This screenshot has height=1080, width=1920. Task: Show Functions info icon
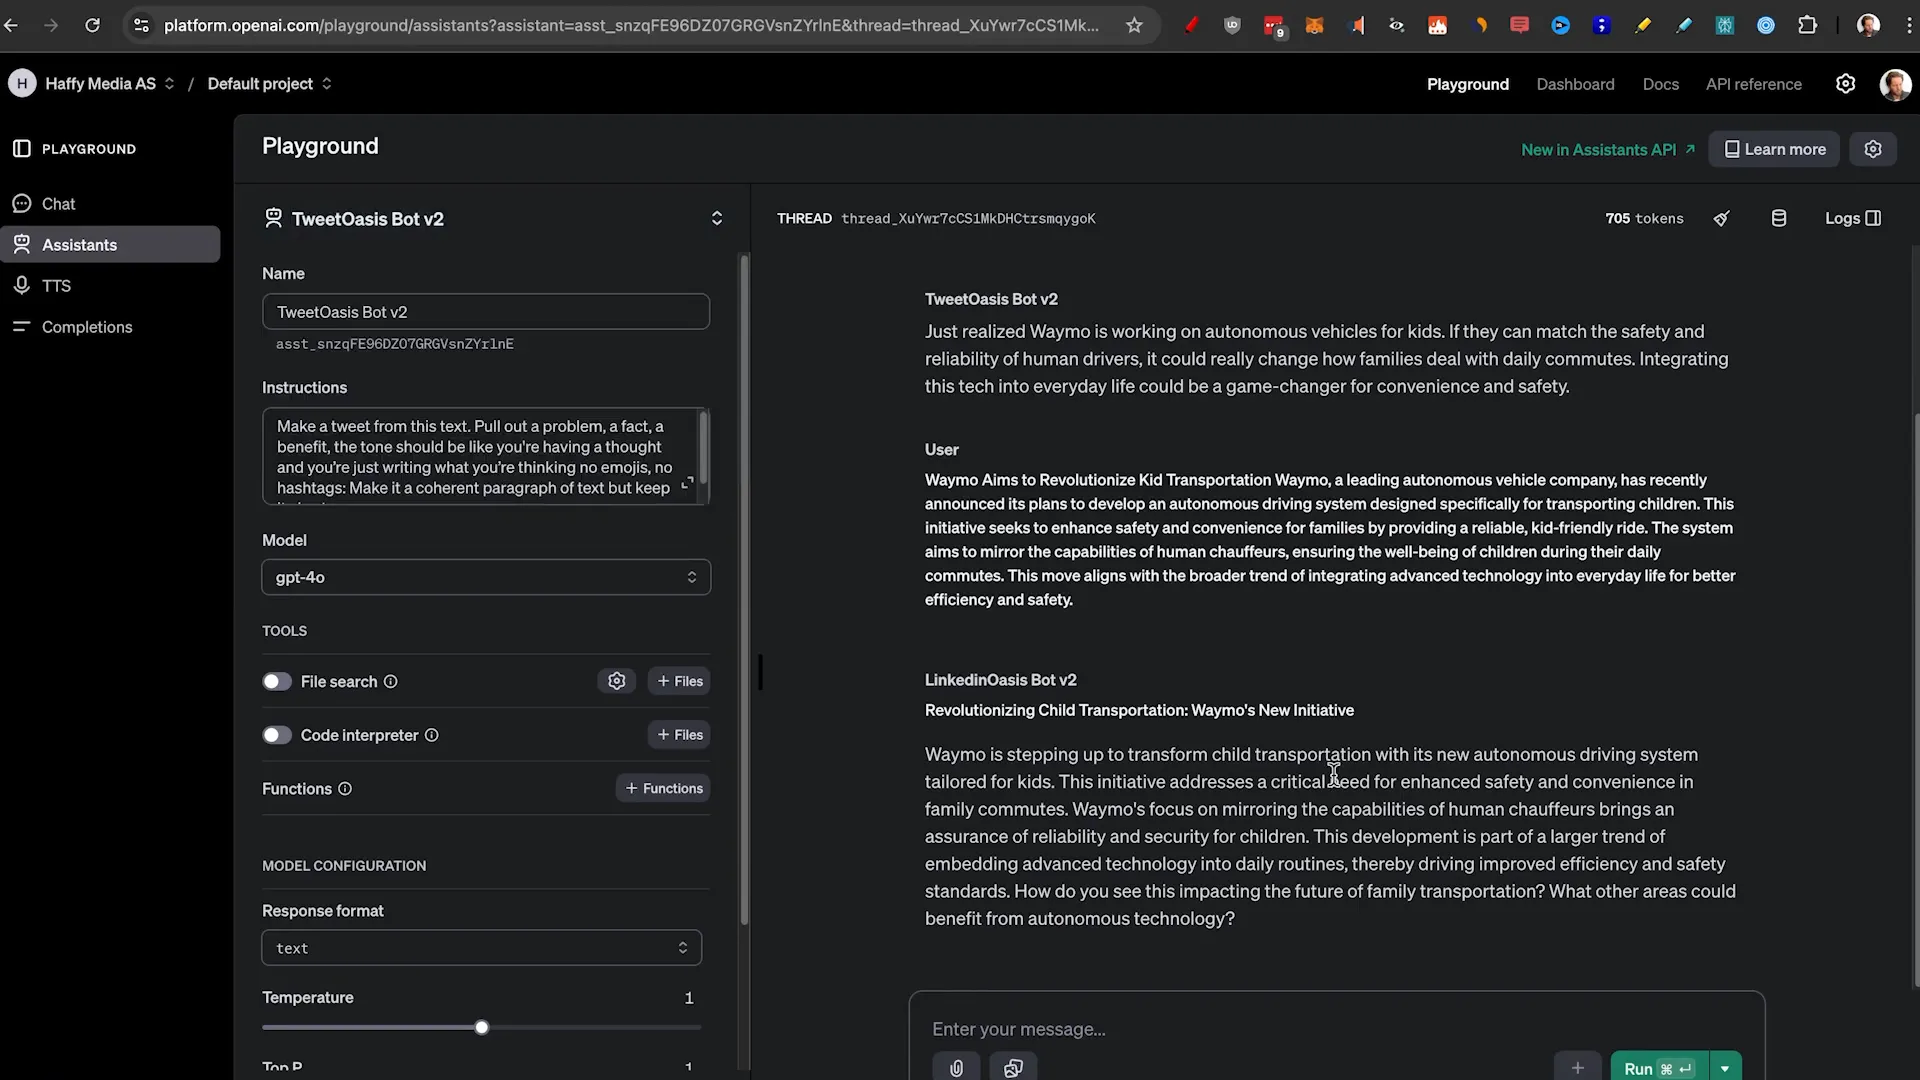(345, 789)
